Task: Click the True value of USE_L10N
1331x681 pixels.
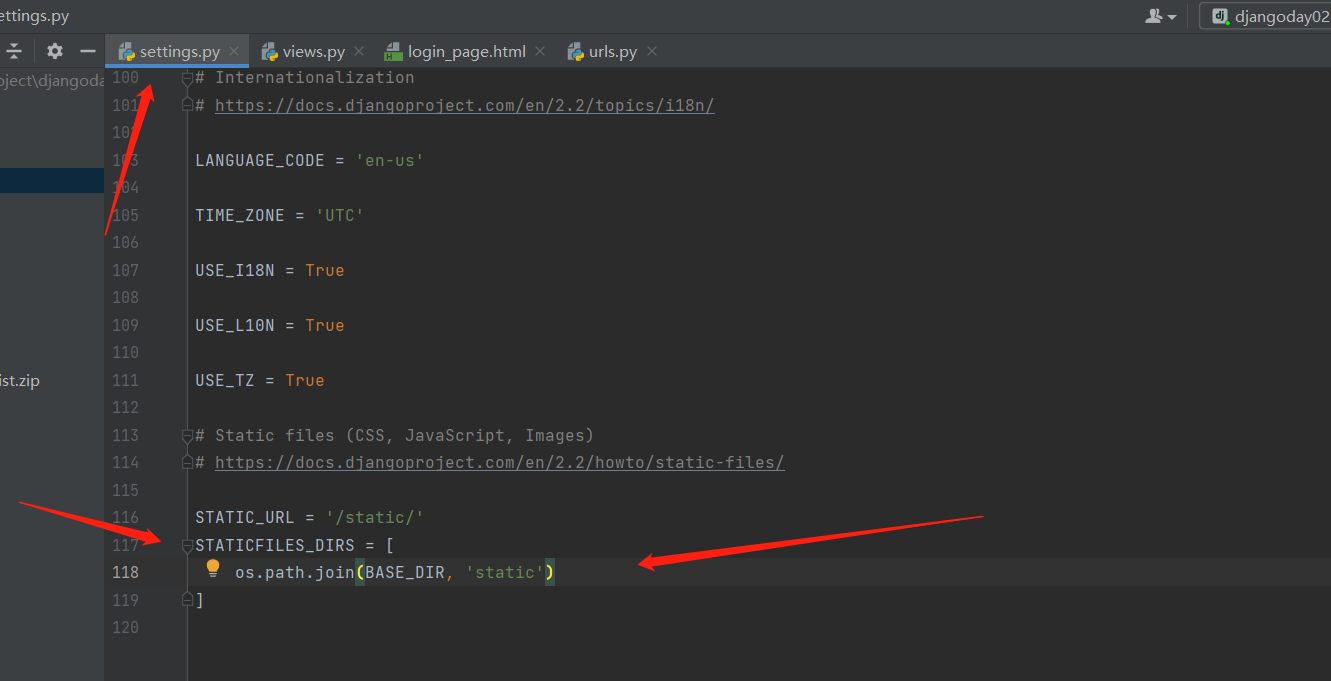Action: pos(325,325)
